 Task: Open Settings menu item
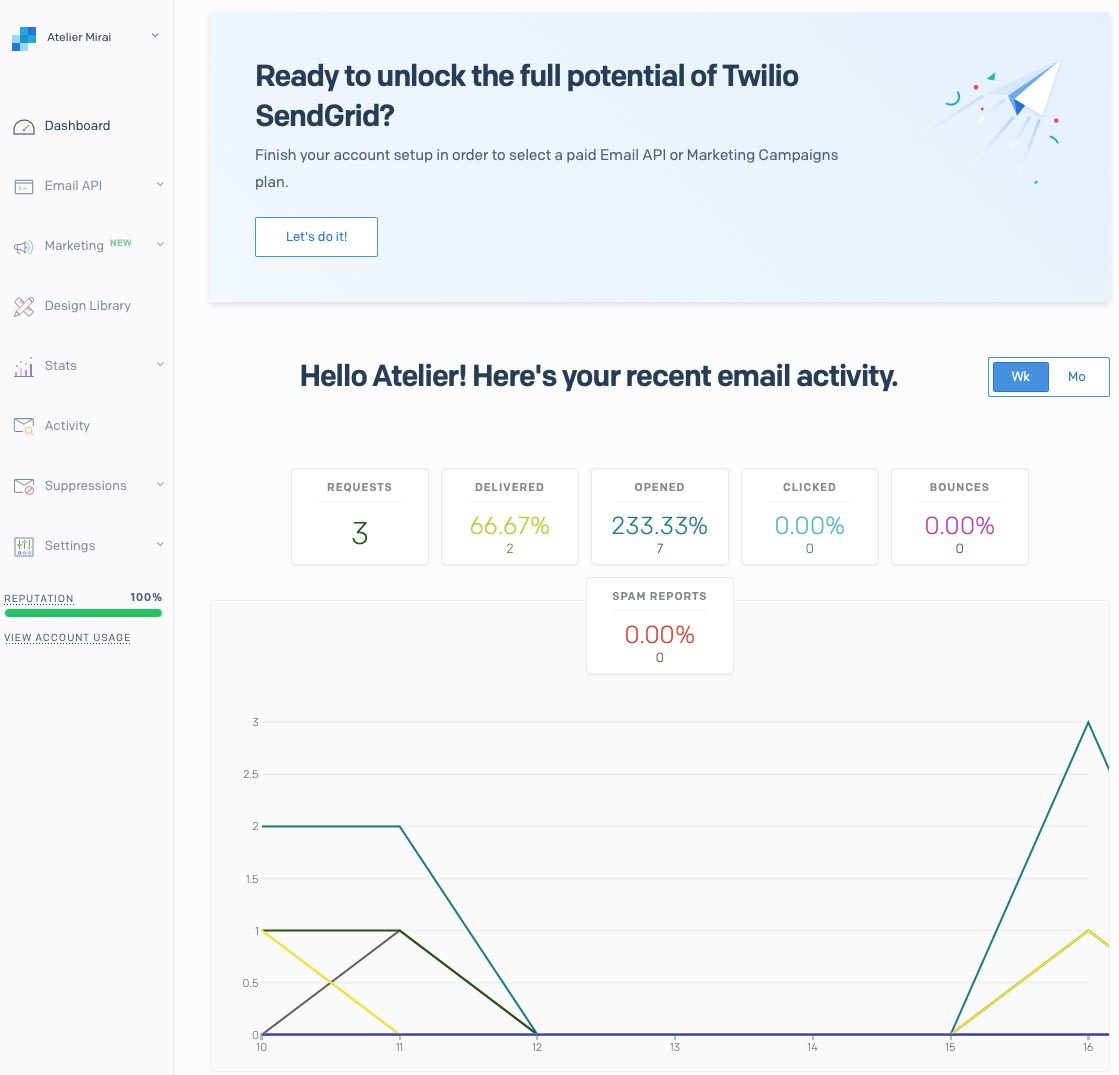tap(69, 545)
